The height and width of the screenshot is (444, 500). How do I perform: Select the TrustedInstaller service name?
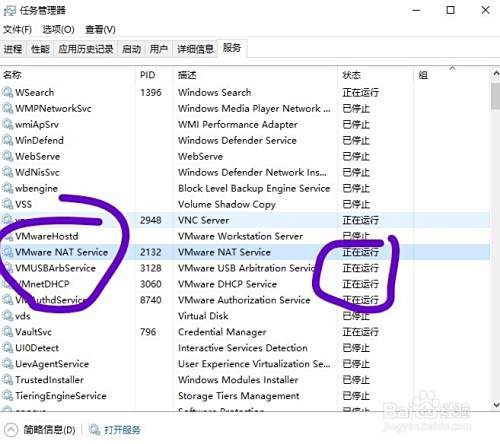coord(49,380)
